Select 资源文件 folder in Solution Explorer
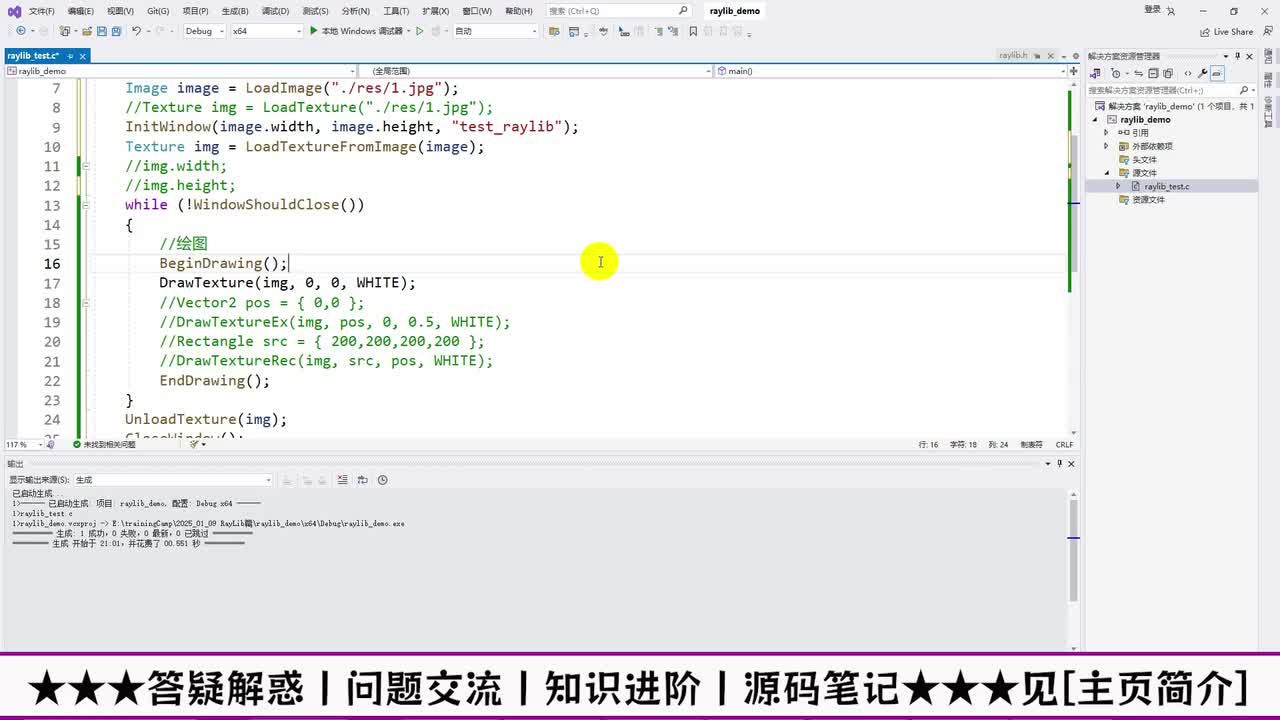The height and width of the screenshot is (720, 1280). click(x=1148, y=200)
